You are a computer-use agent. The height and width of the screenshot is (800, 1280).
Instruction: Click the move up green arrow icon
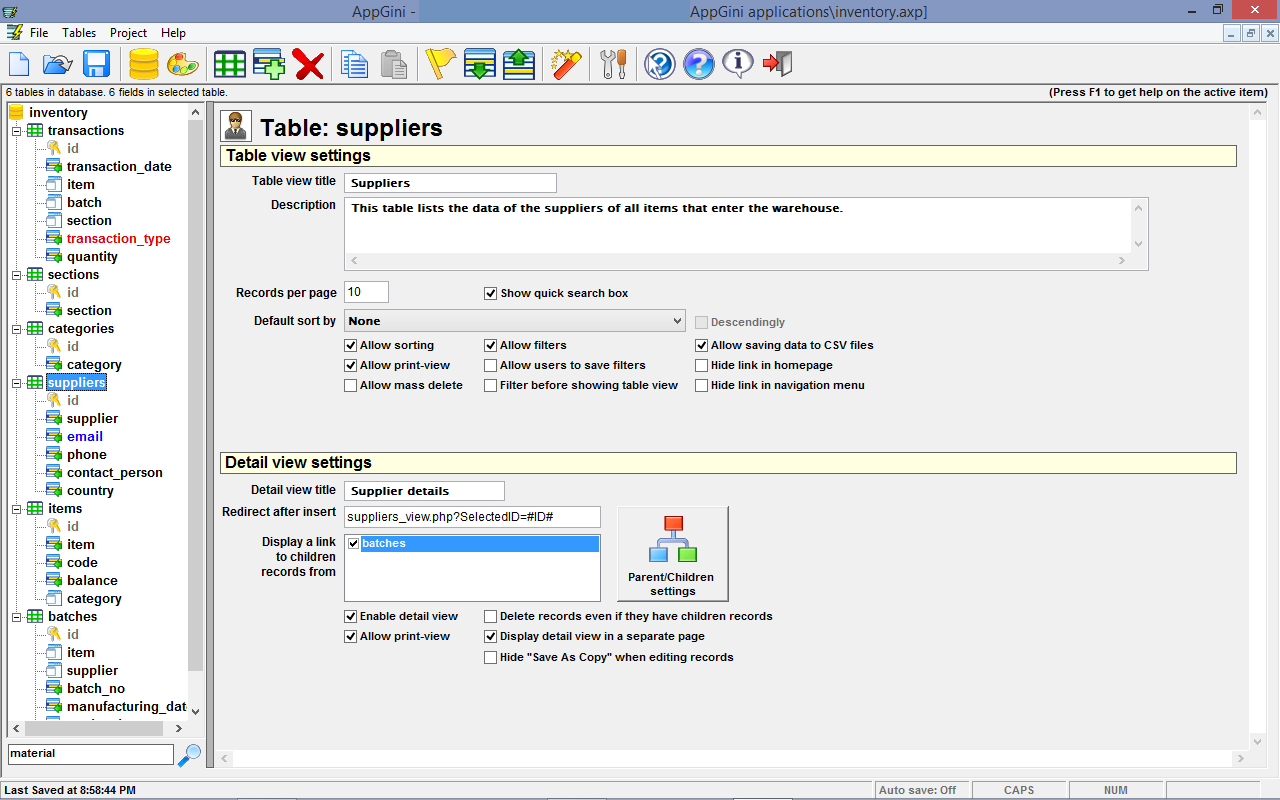point(518,65)
